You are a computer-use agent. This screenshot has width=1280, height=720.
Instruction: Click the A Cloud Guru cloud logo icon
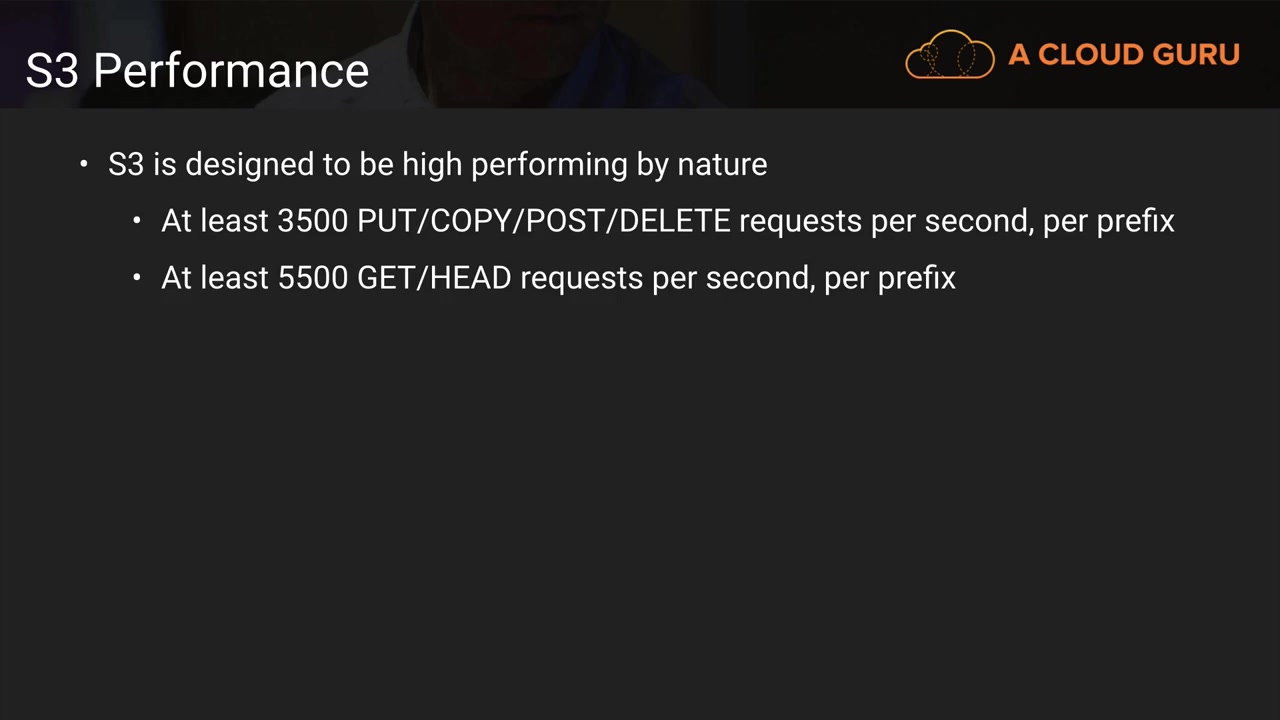[x=949, y=55]
